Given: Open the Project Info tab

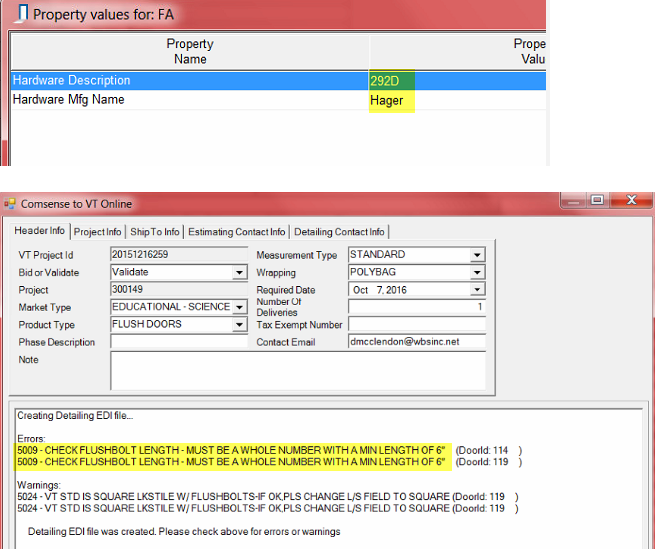Looking at the screenshot, I should (x=98, y=232).
